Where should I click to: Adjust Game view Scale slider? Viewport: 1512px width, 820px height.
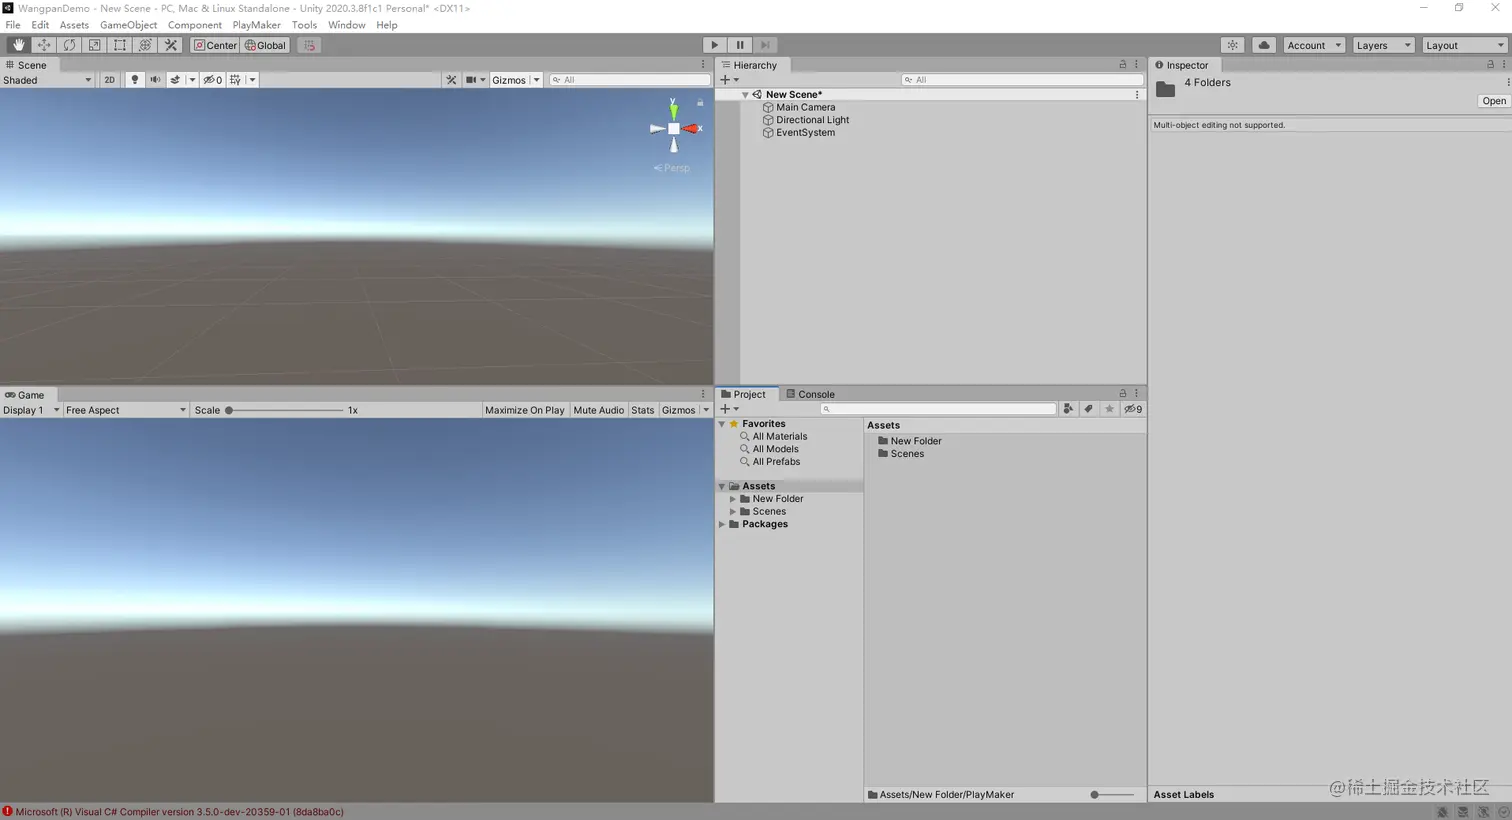285,410
